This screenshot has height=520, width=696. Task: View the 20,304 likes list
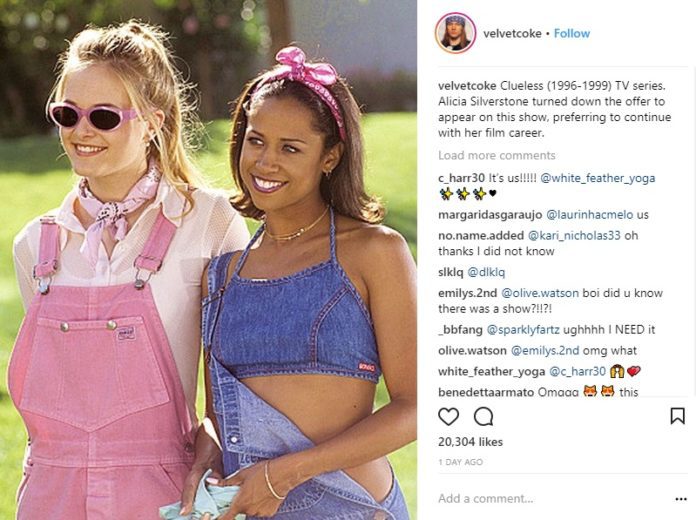tap(471, 442)
